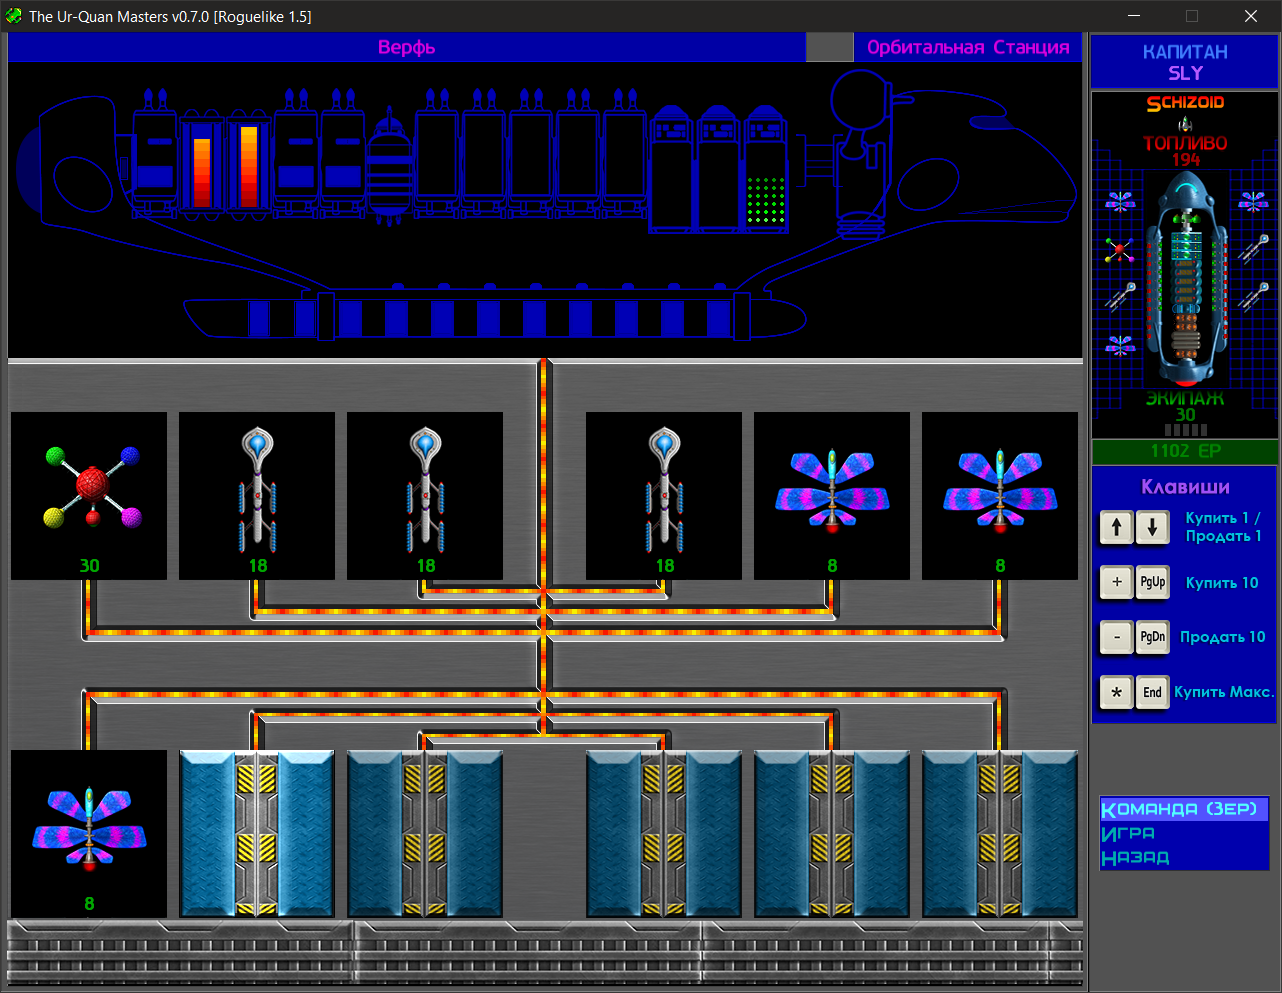Click the gray box beside Орбитальная Станция
This screenshot has width=1282, height=993.
pos(829,47)
